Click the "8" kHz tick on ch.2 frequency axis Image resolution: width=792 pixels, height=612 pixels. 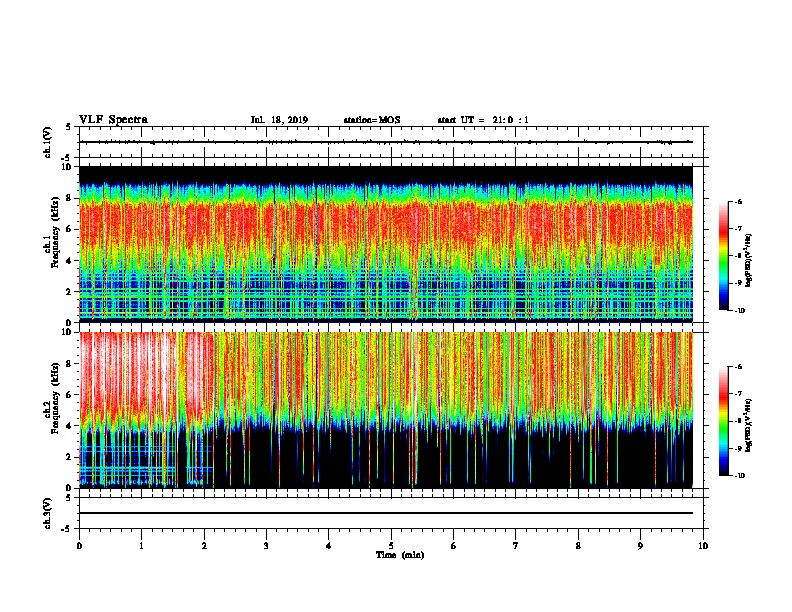point(70,364)
